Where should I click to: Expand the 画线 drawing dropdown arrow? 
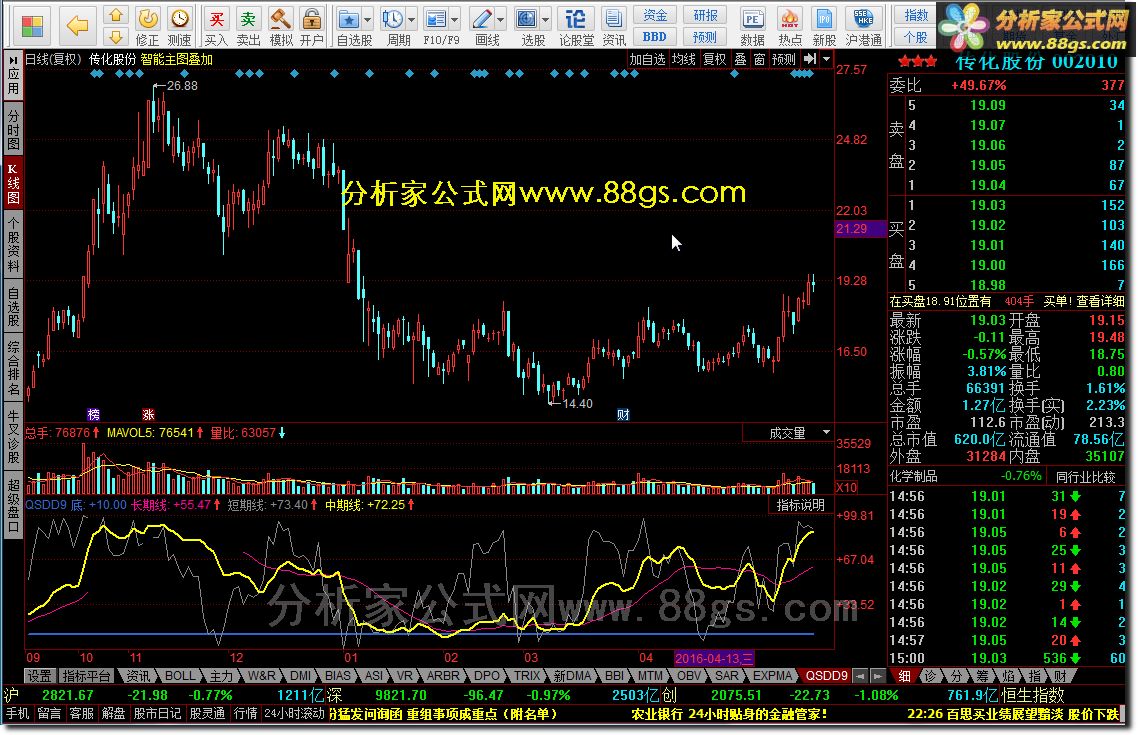pyautogui.click(x=500, y=20)
